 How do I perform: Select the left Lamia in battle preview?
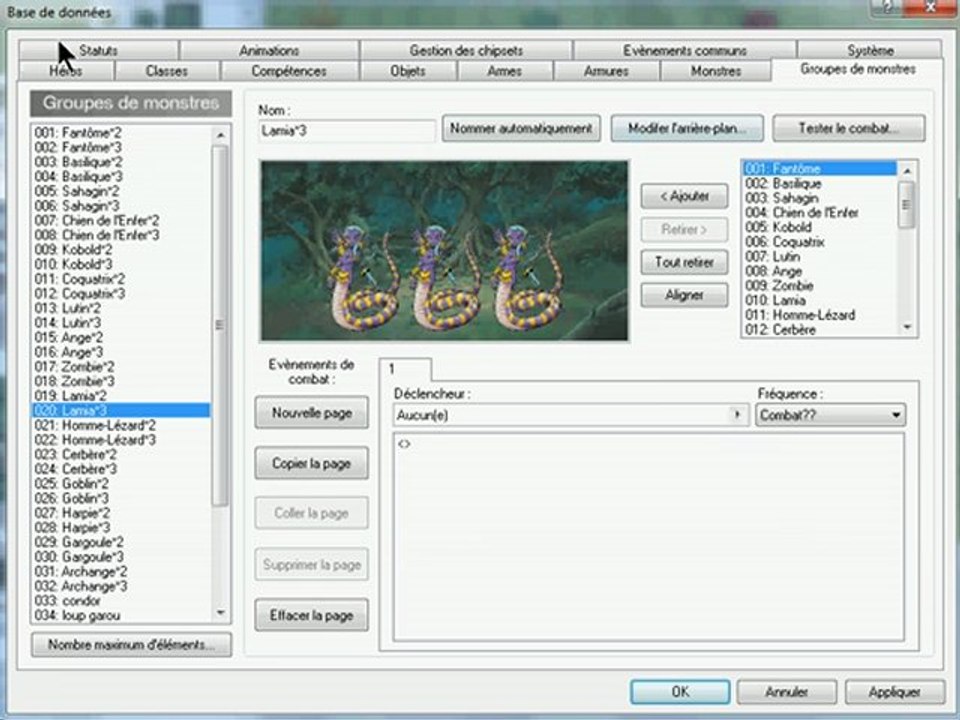point(364,279)
